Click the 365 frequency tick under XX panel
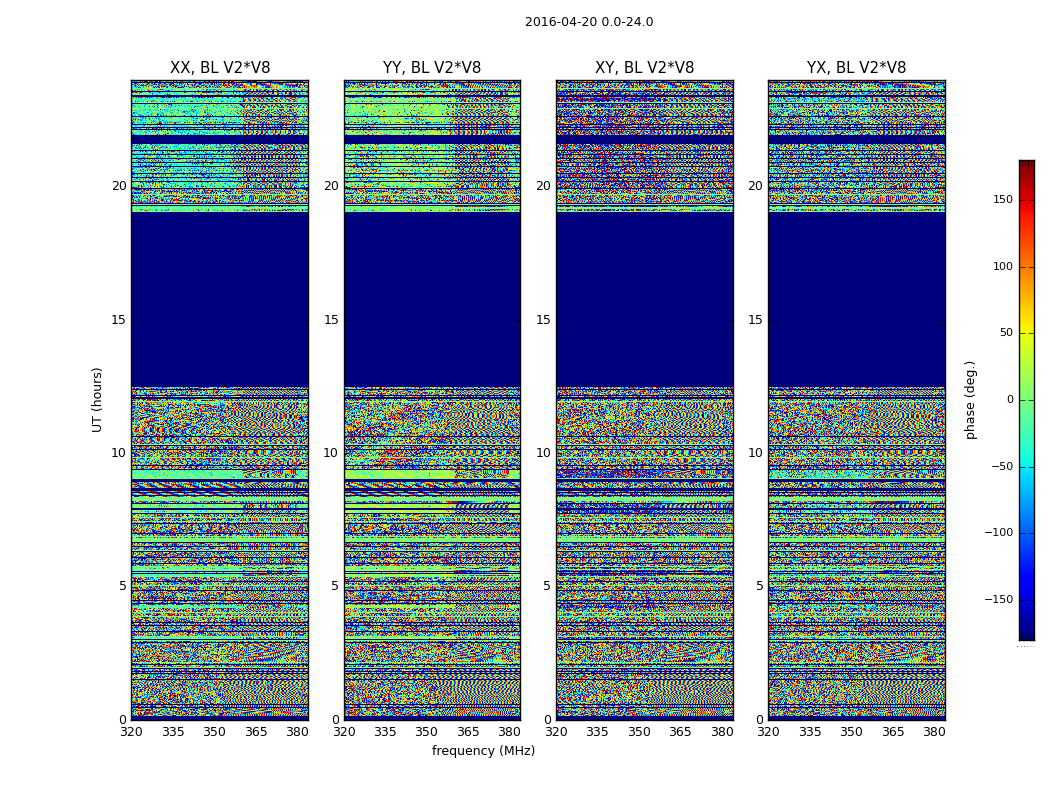 pyautogui.click(x=256, y=732)
